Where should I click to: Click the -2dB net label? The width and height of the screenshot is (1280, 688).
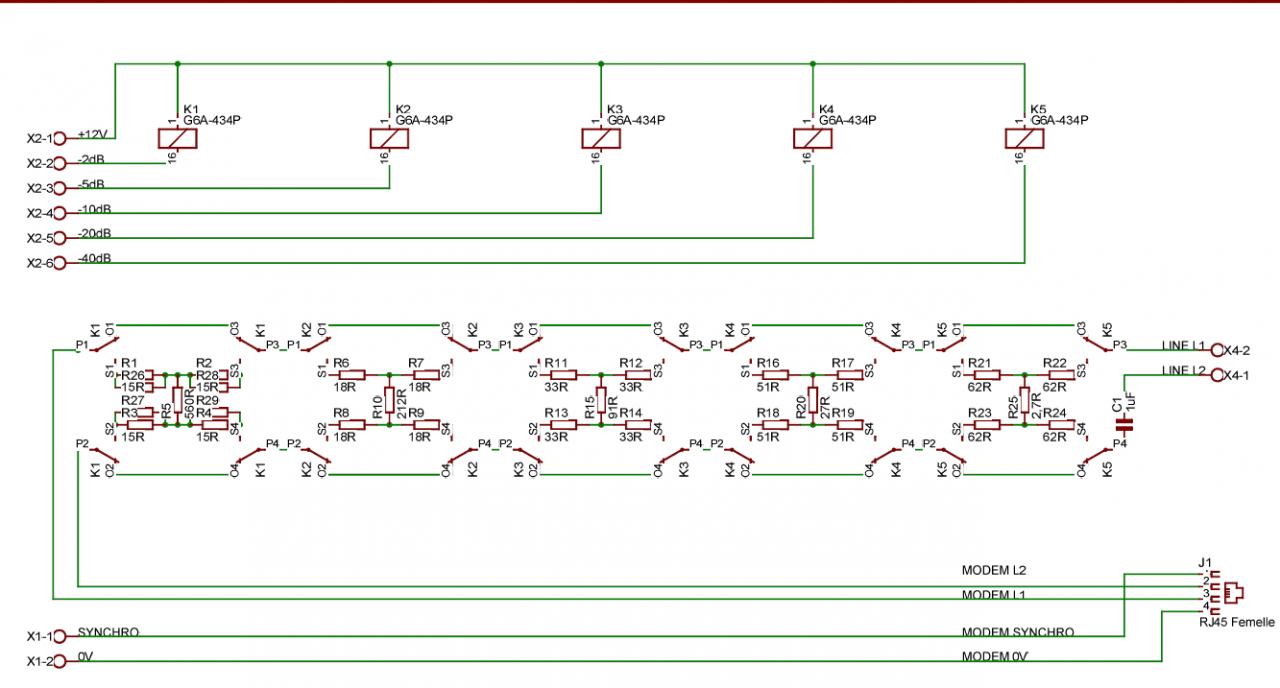[91, 159]
